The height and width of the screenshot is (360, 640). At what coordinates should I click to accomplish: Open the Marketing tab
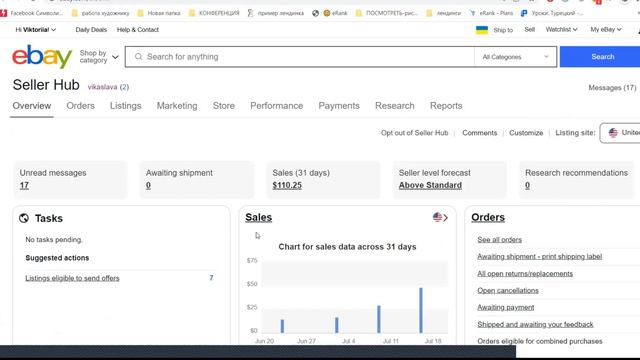click(177, 106)
